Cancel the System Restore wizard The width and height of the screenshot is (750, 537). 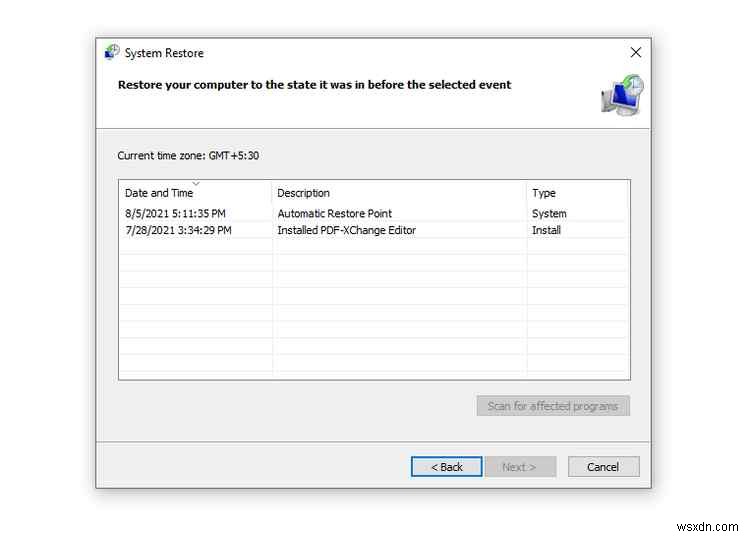coord(603,467)
